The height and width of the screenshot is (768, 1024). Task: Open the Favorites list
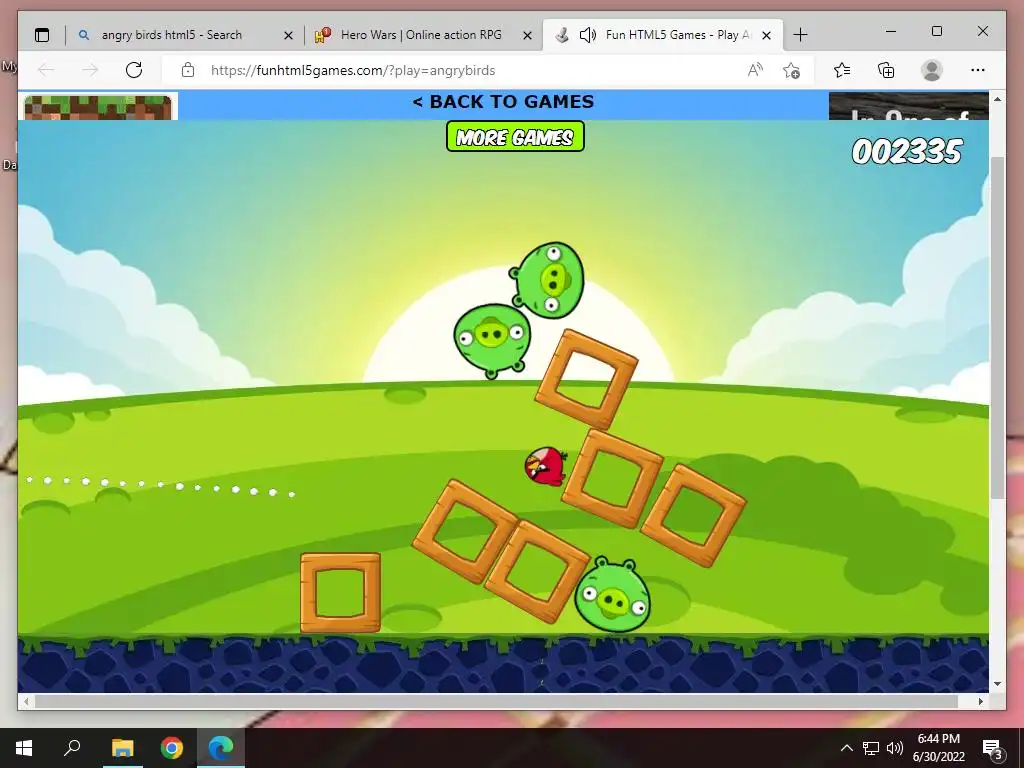point(842,70)
